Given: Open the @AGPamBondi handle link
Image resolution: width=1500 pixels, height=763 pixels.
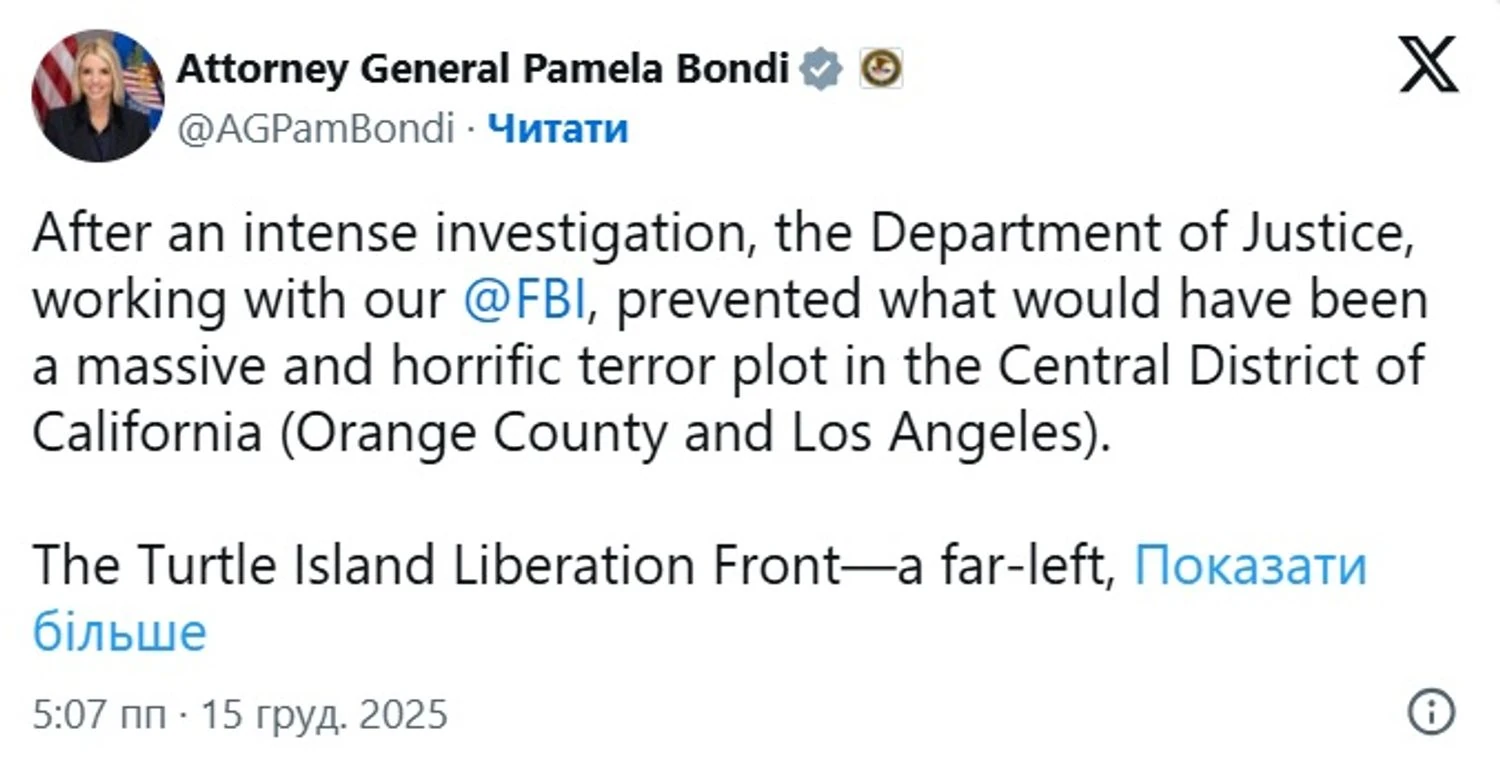Looking at the screenshot, I should point(315,129).
